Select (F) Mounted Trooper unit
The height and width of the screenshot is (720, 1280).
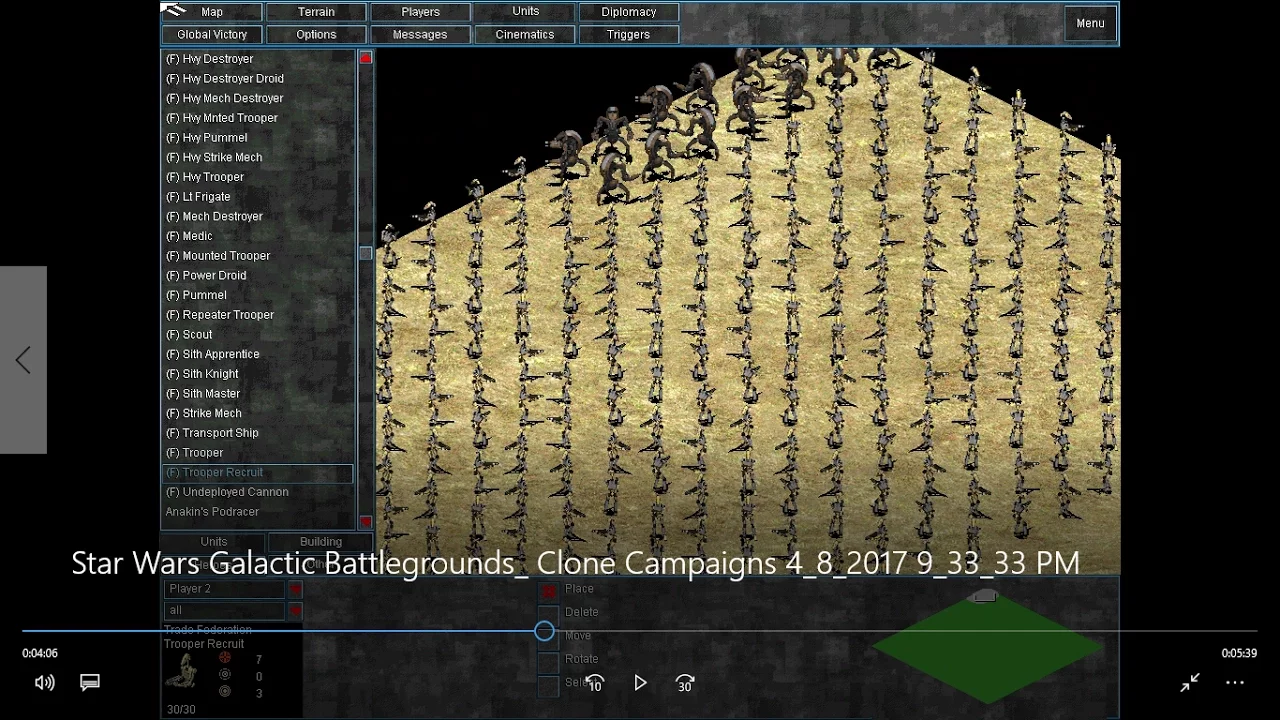pyautogui.click(x=258, y=256)
